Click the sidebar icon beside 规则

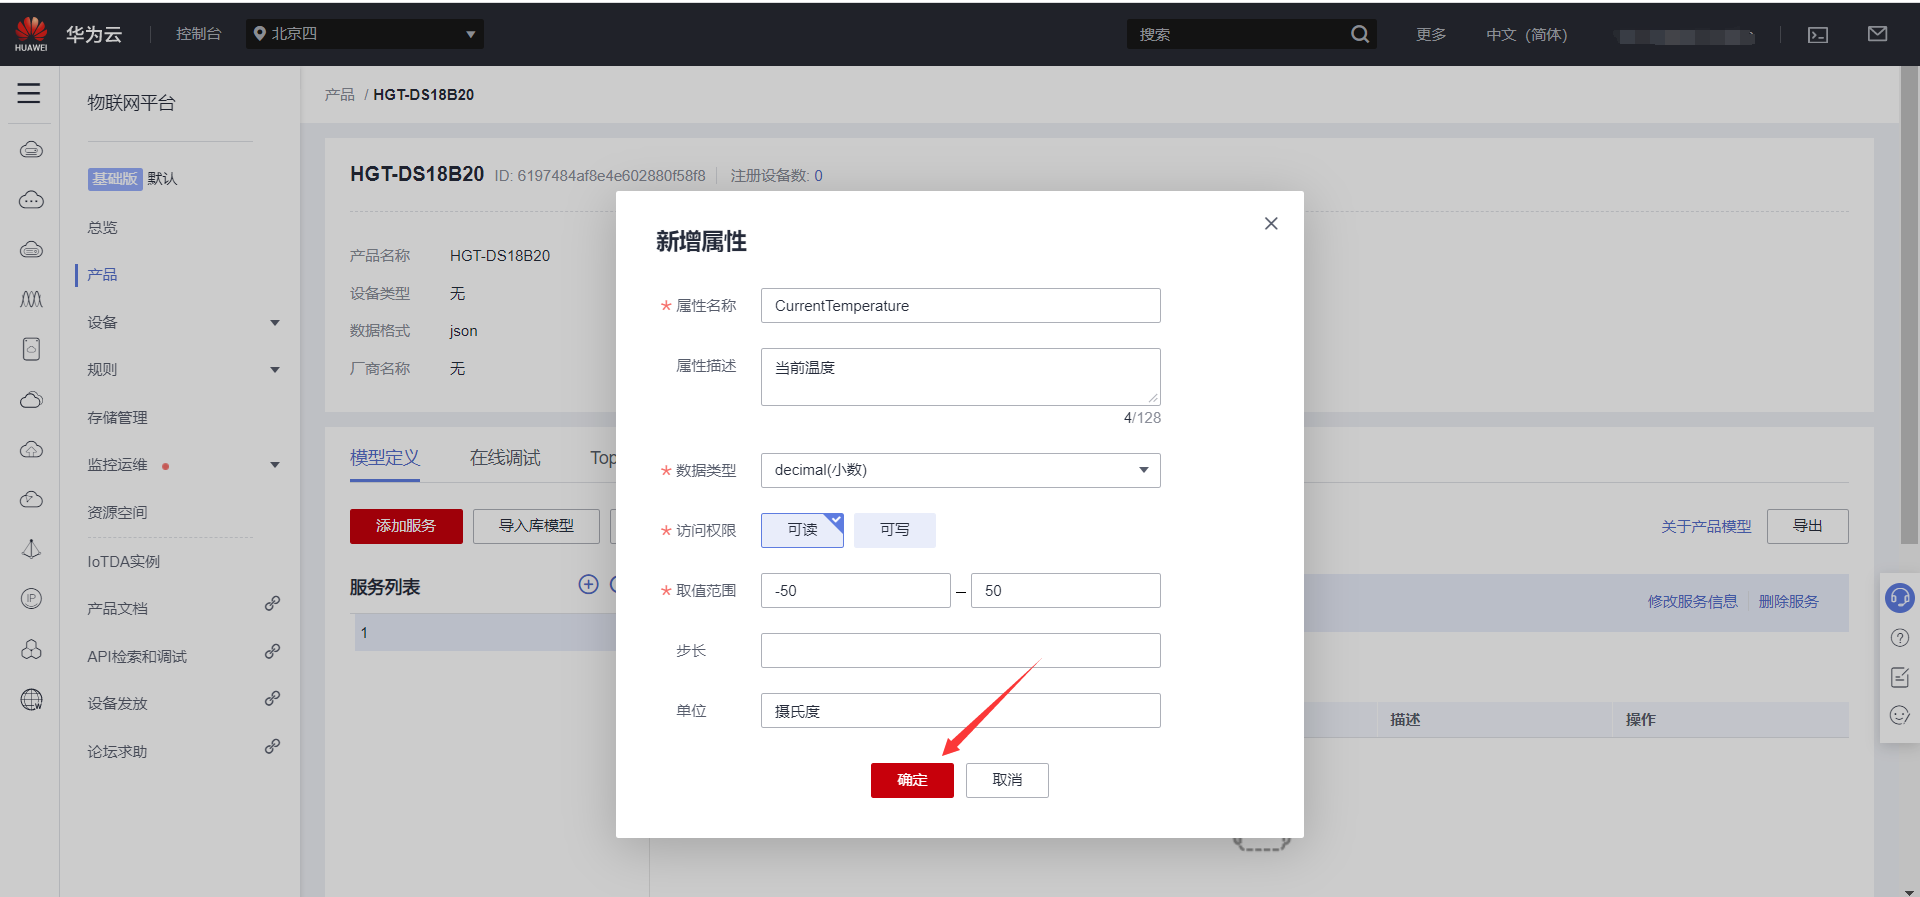31,349
